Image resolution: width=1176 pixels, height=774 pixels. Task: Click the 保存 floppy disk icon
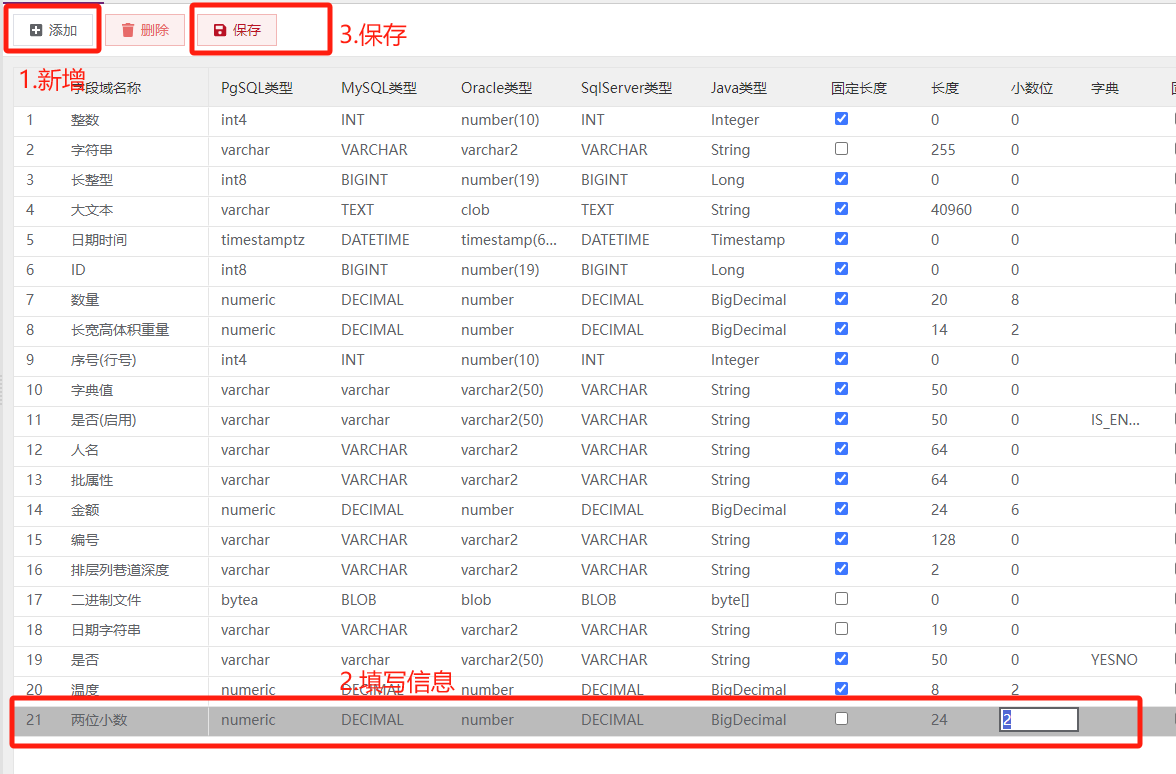220,30
